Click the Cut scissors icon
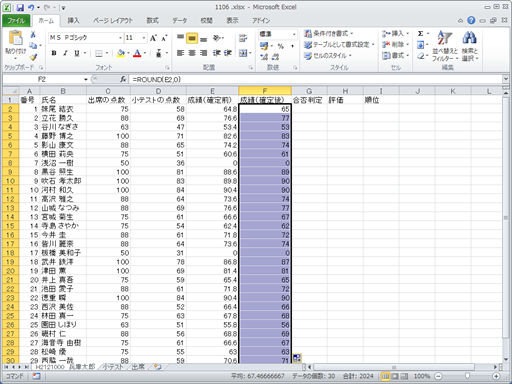This screenshot has height=384, width=512. point(33,34)
